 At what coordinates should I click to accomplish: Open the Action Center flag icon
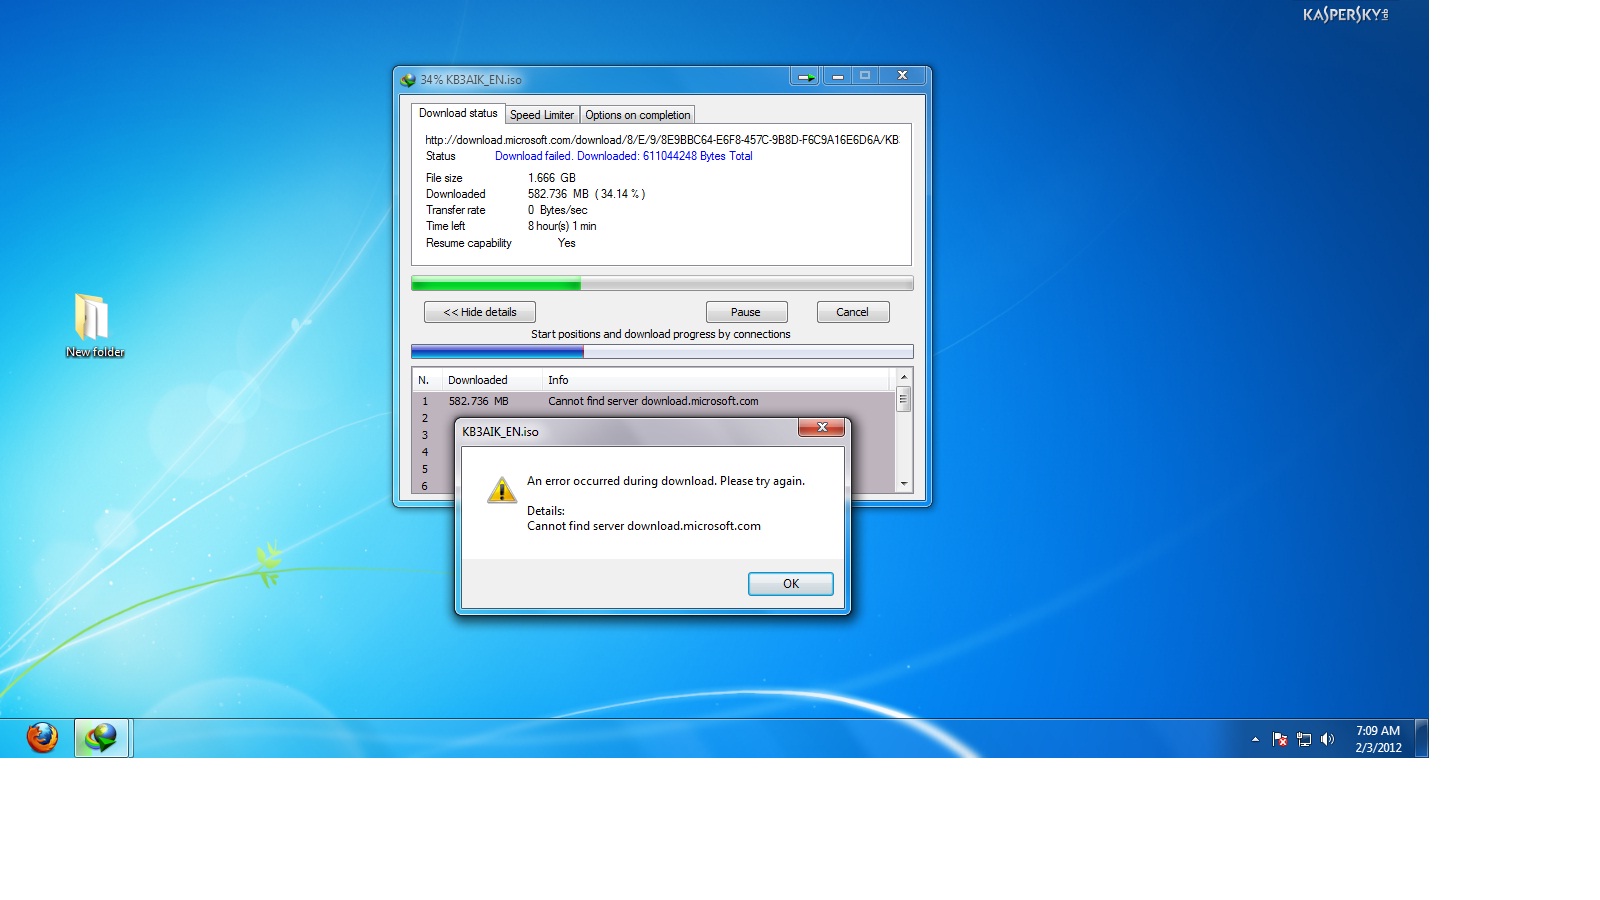coord(1279,739)
